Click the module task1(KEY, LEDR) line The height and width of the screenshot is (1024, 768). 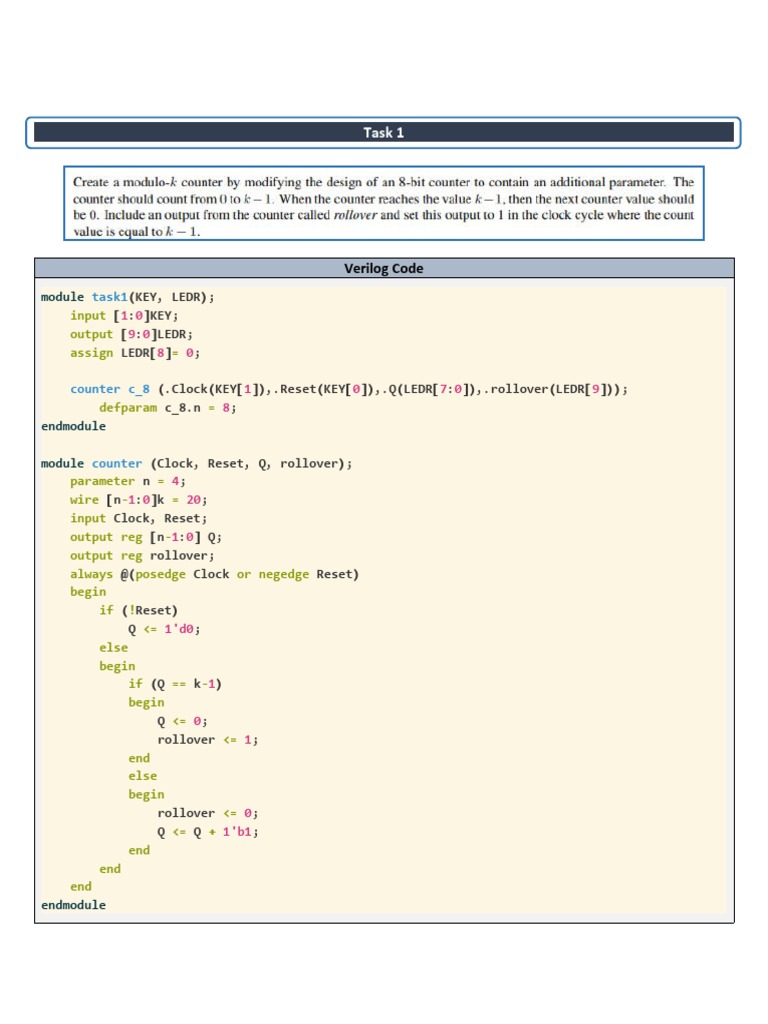[128, 297]
